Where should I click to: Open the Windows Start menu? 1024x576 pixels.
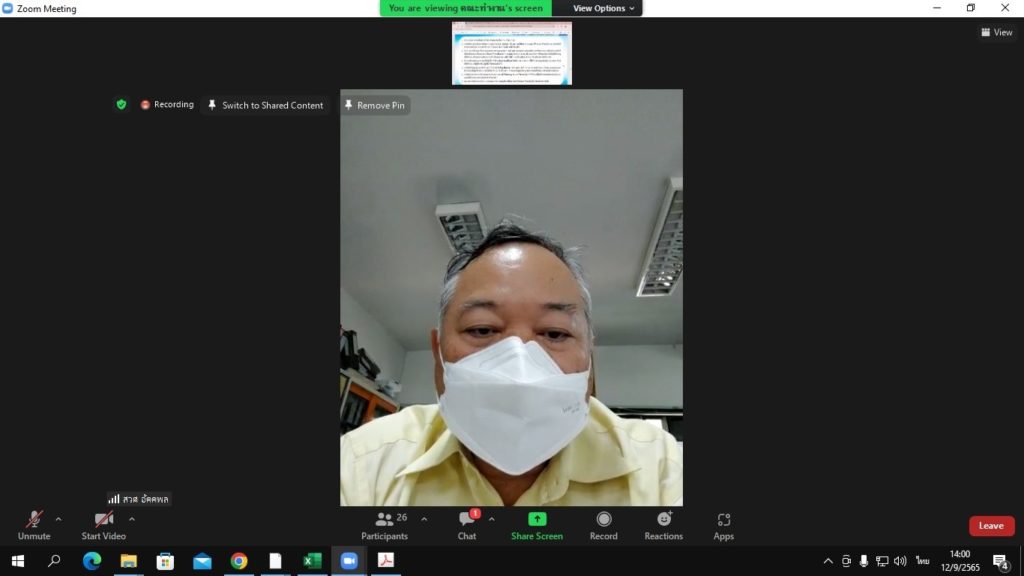tap(18, 561)
